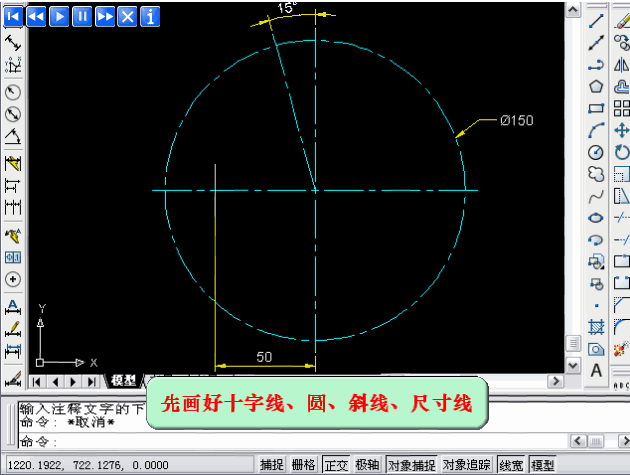Select the Radius dimension tool
Screen dimensions: 630x475
tap(13, 92)
